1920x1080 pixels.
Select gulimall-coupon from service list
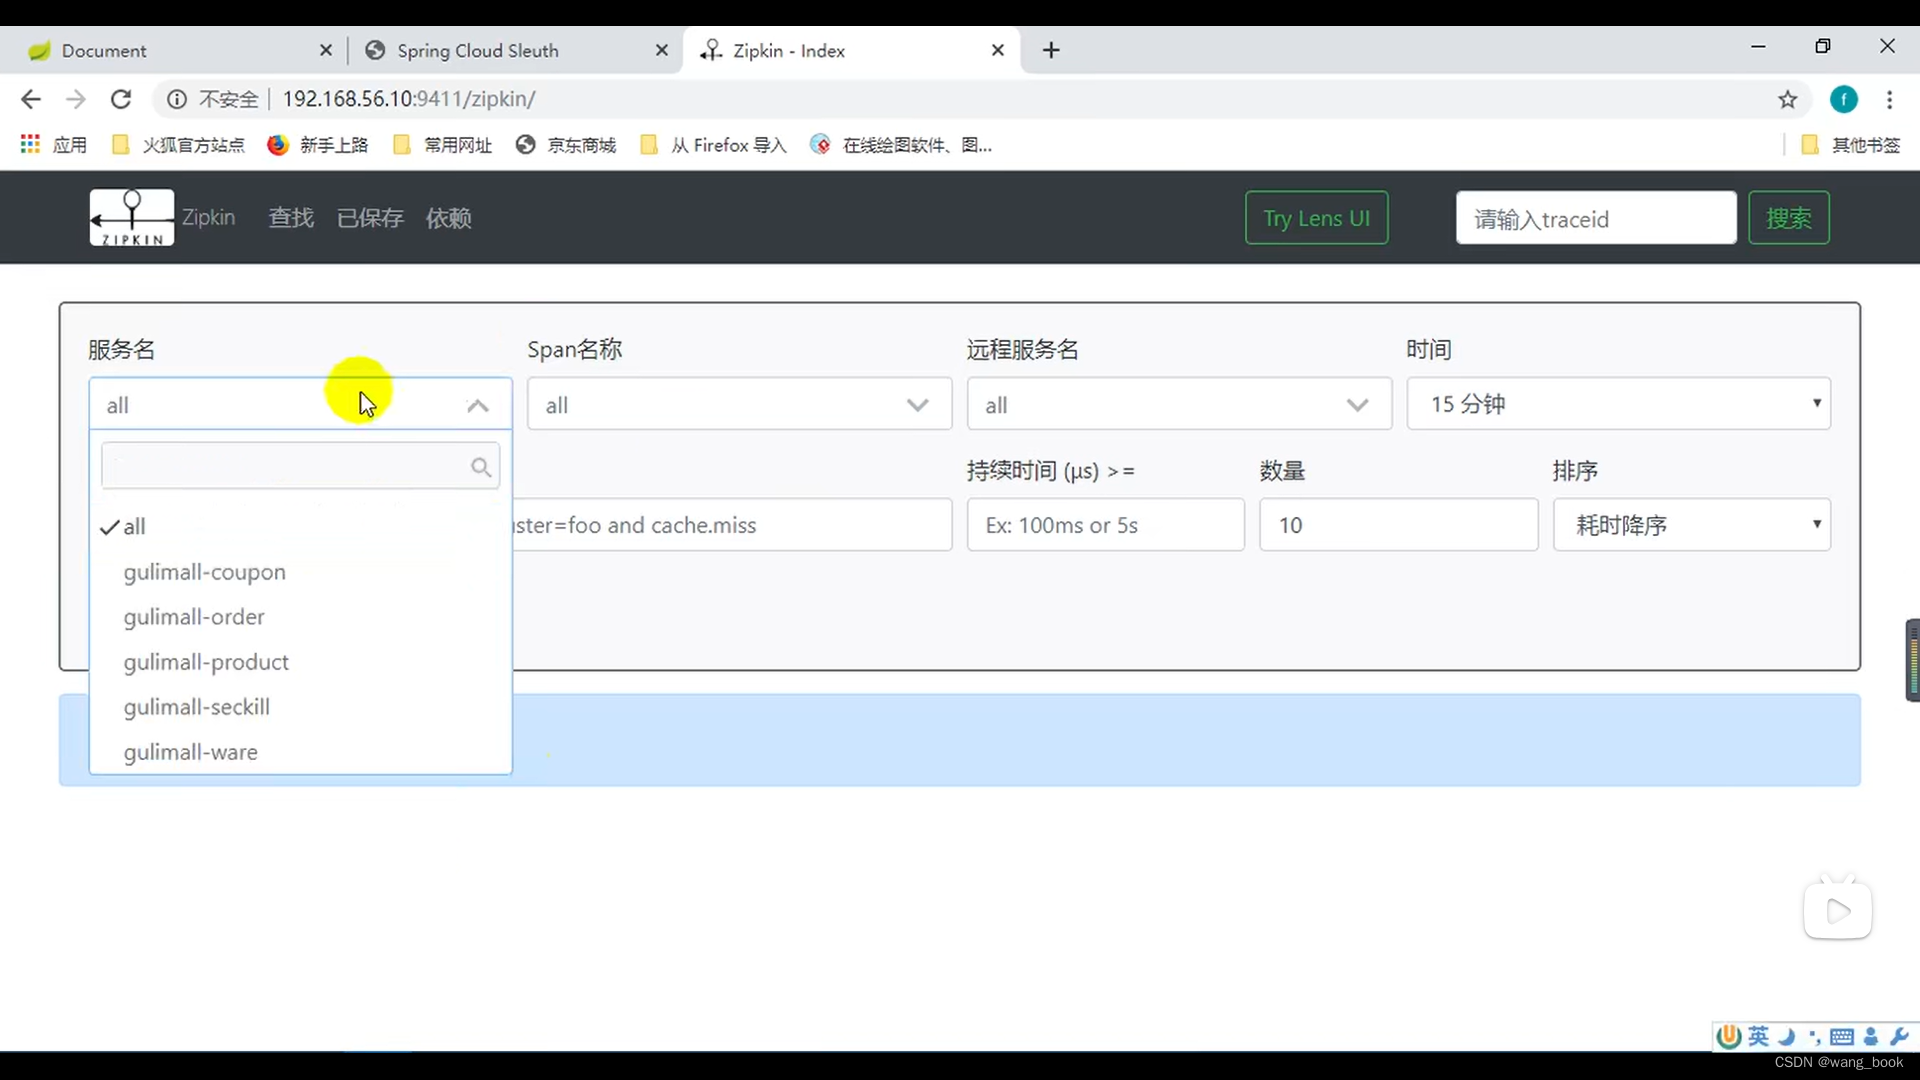coord(204,571)
